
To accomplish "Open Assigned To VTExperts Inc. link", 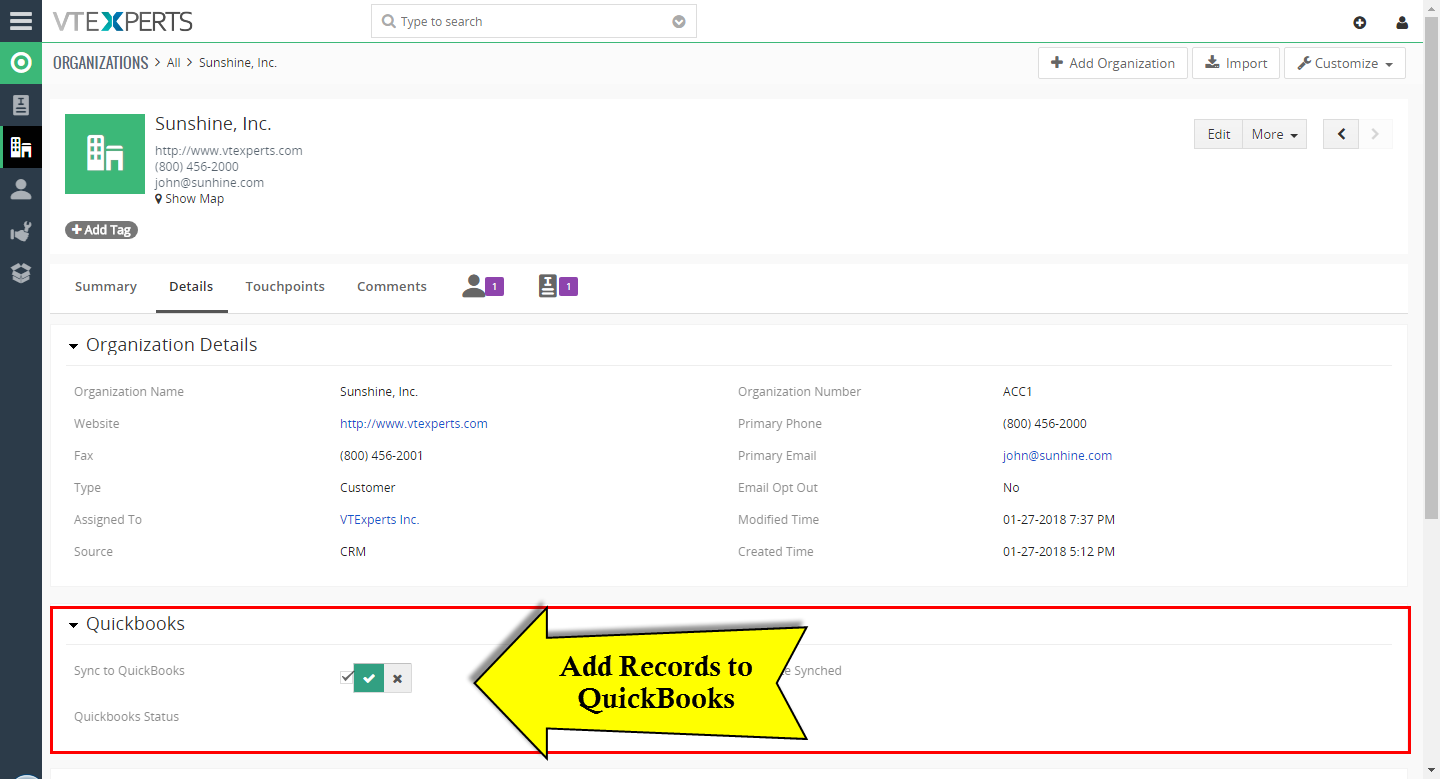I will click(380, 520).
